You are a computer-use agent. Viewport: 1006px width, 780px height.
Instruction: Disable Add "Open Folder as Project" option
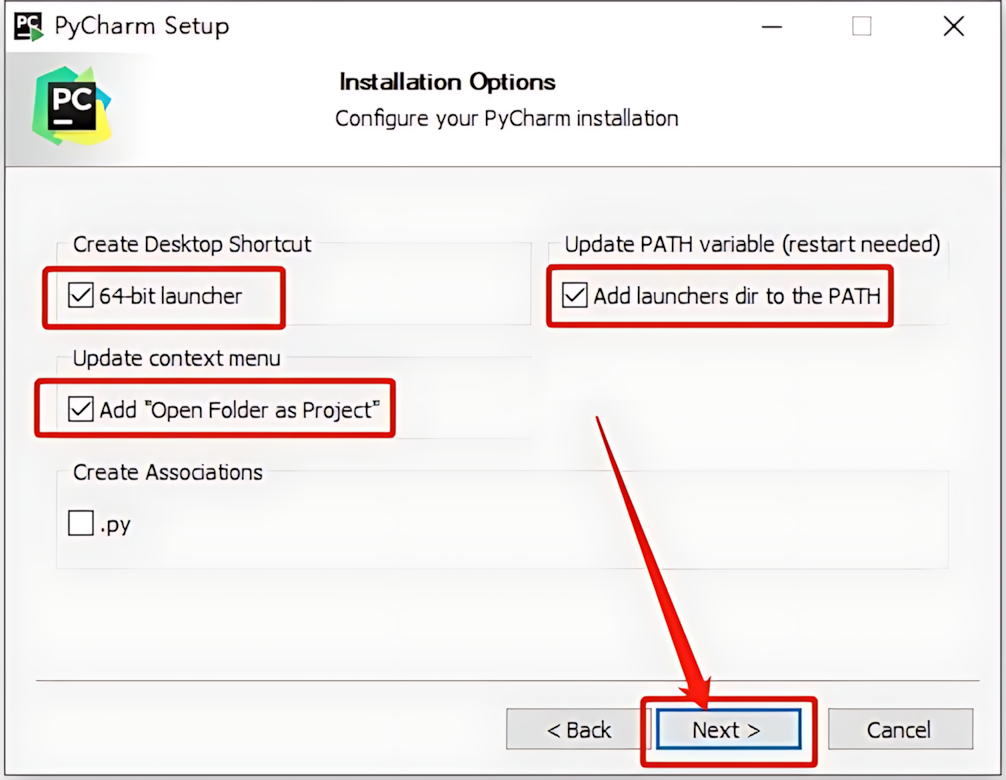click(x=81, y=409)
